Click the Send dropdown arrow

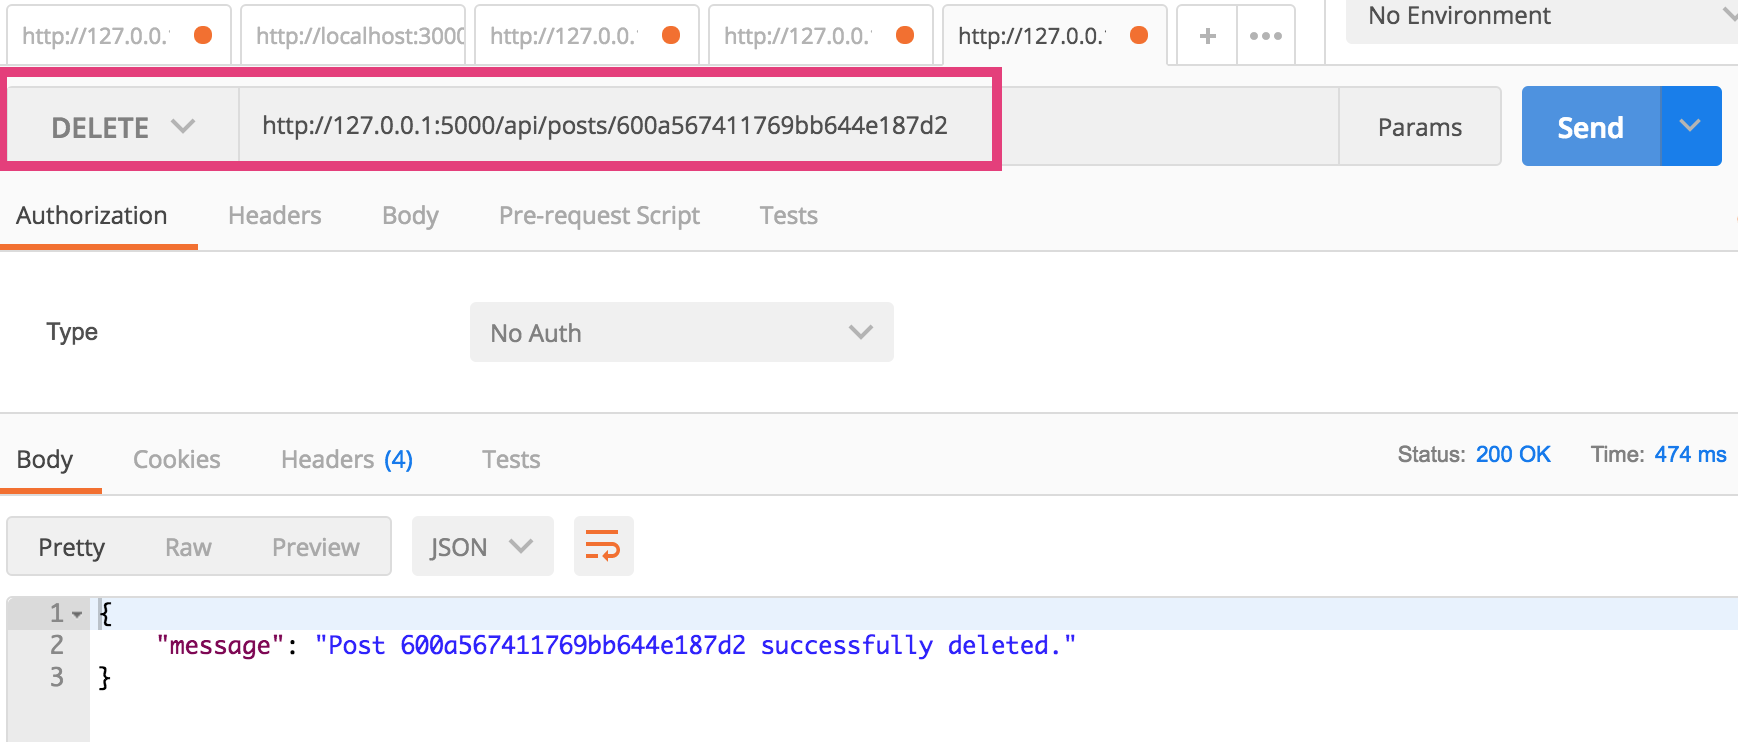tap(1690, 126)
